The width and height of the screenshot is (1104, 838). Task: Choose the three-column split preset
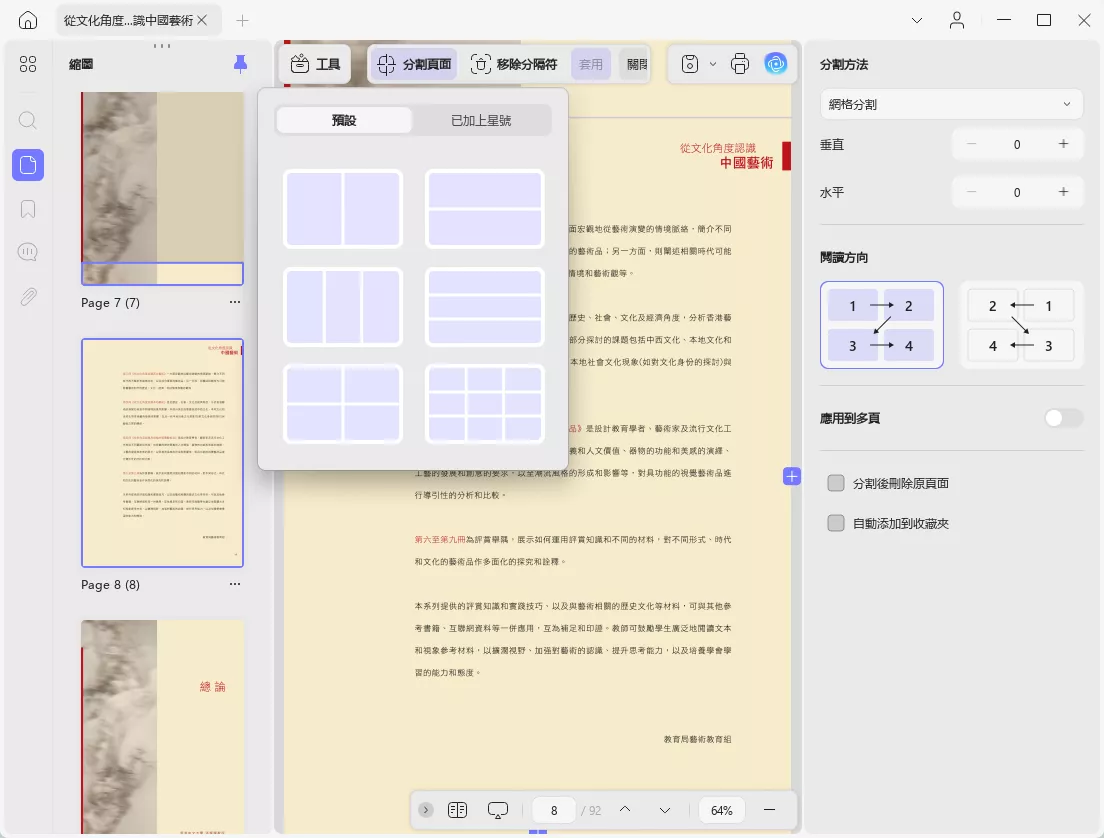(x=343, y=307)
